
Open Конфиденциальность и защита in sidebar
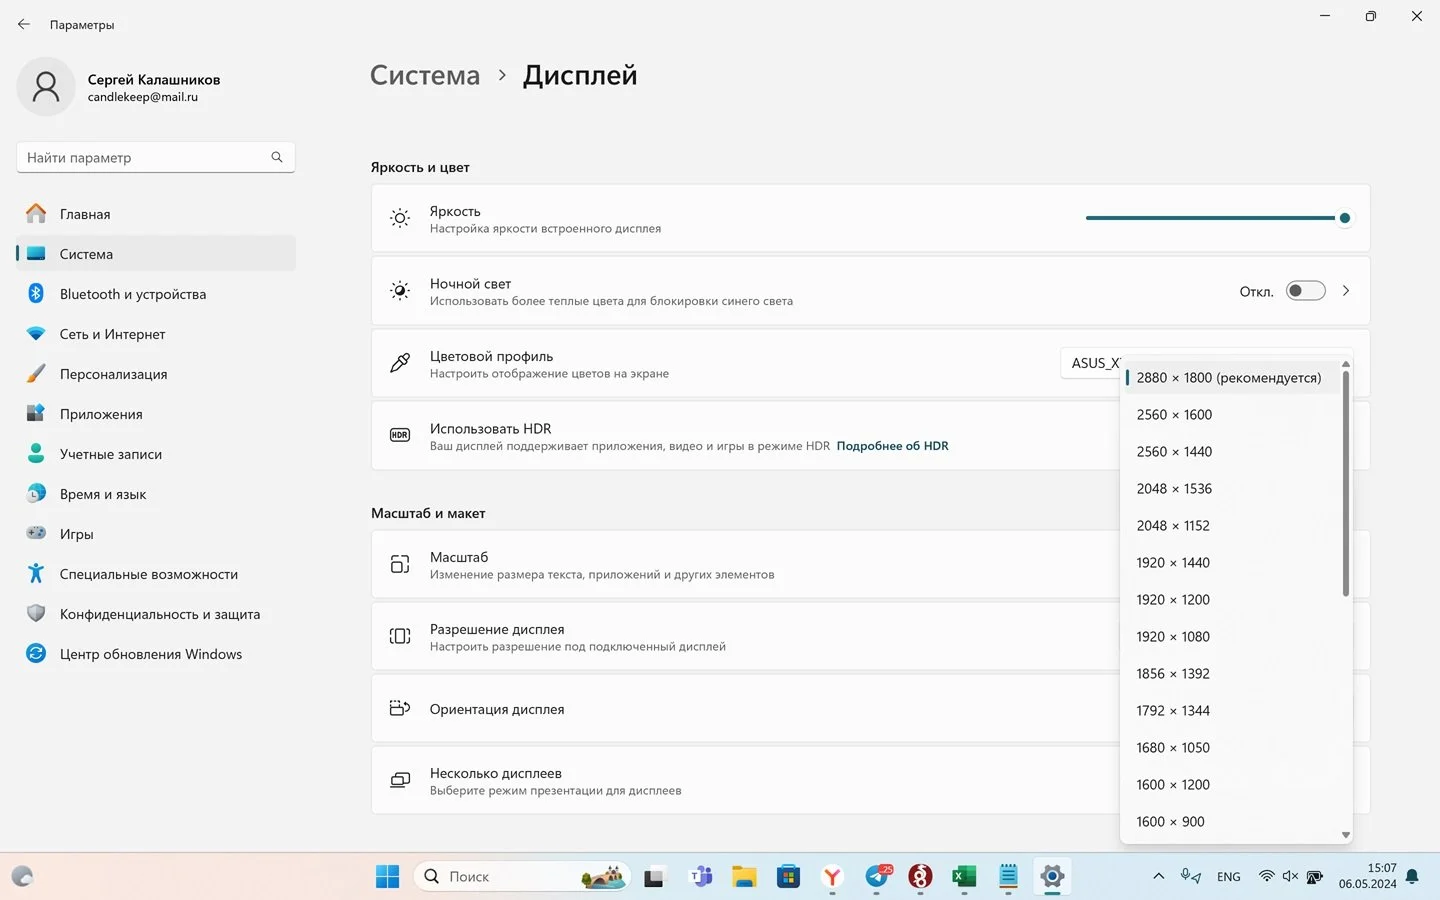[156, 614]
